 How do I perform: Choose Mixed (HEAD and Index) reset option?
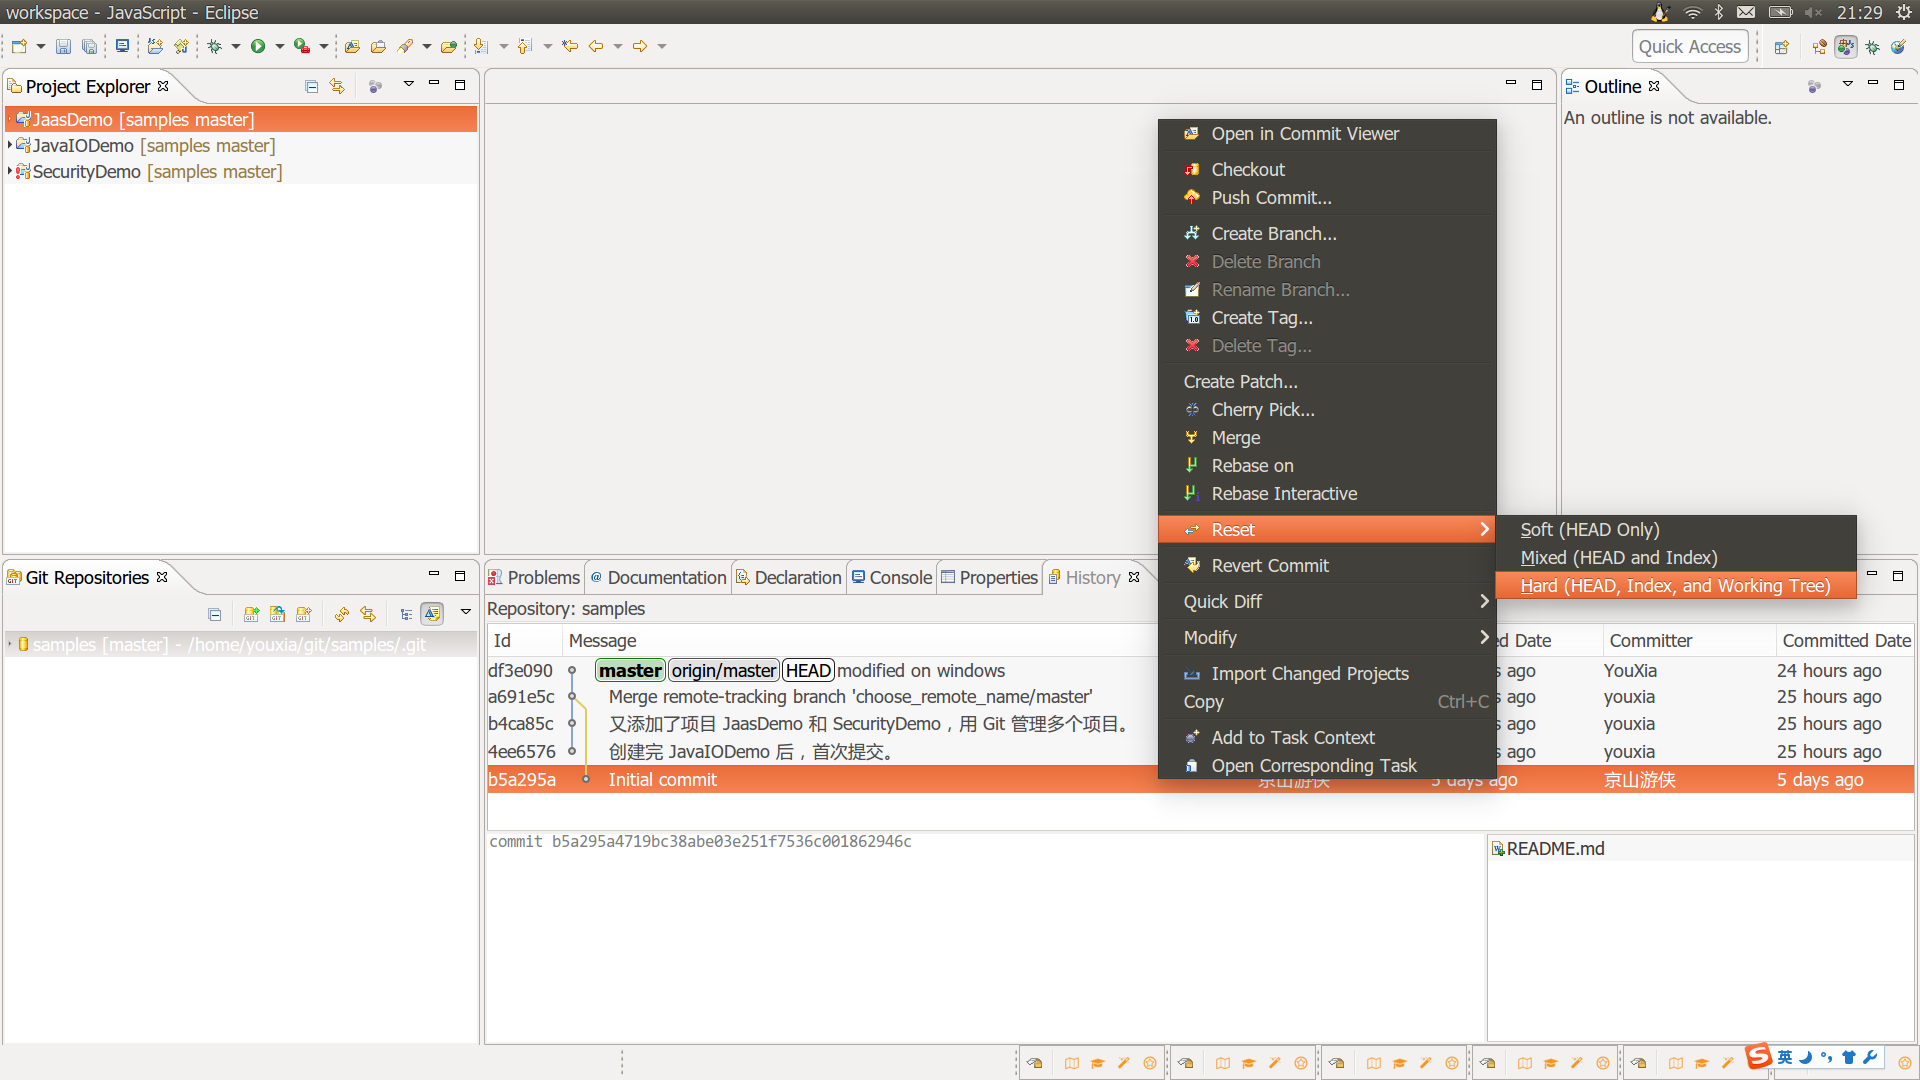[x=1675, y=558]
